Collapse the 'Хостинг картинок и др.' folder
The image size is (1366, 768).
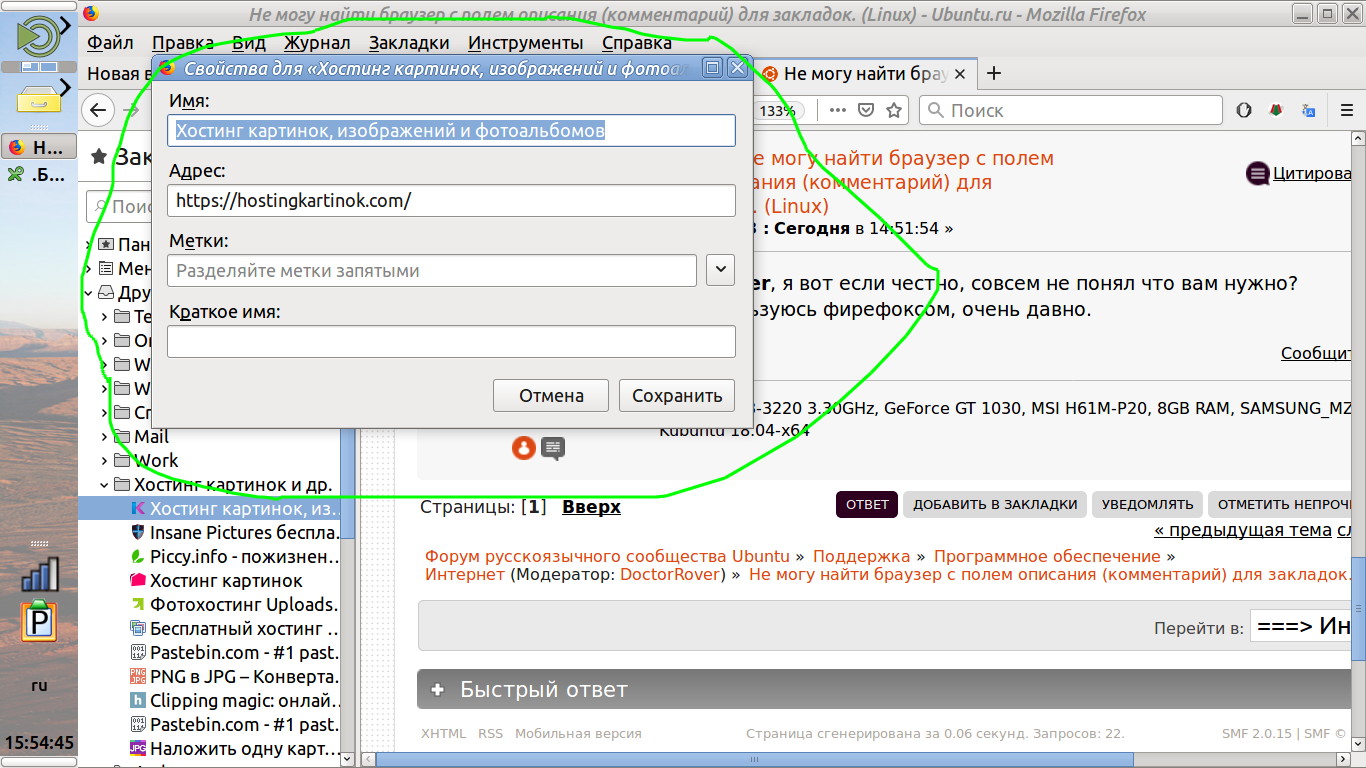pyautogui.click(x=105, y=485)
